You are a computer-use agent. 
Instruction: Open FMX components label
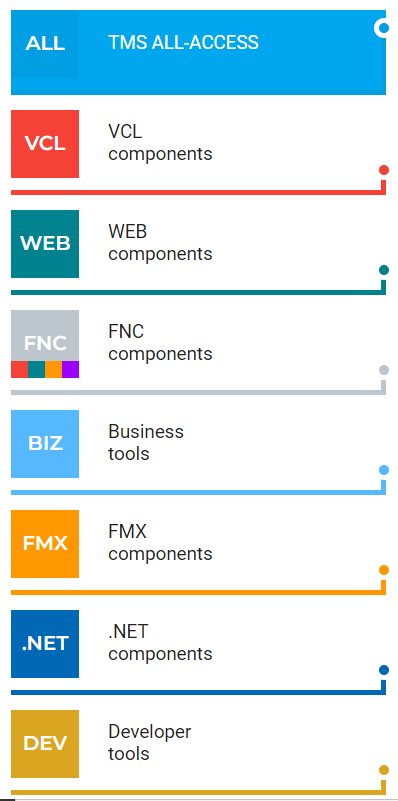pos(160,543)
